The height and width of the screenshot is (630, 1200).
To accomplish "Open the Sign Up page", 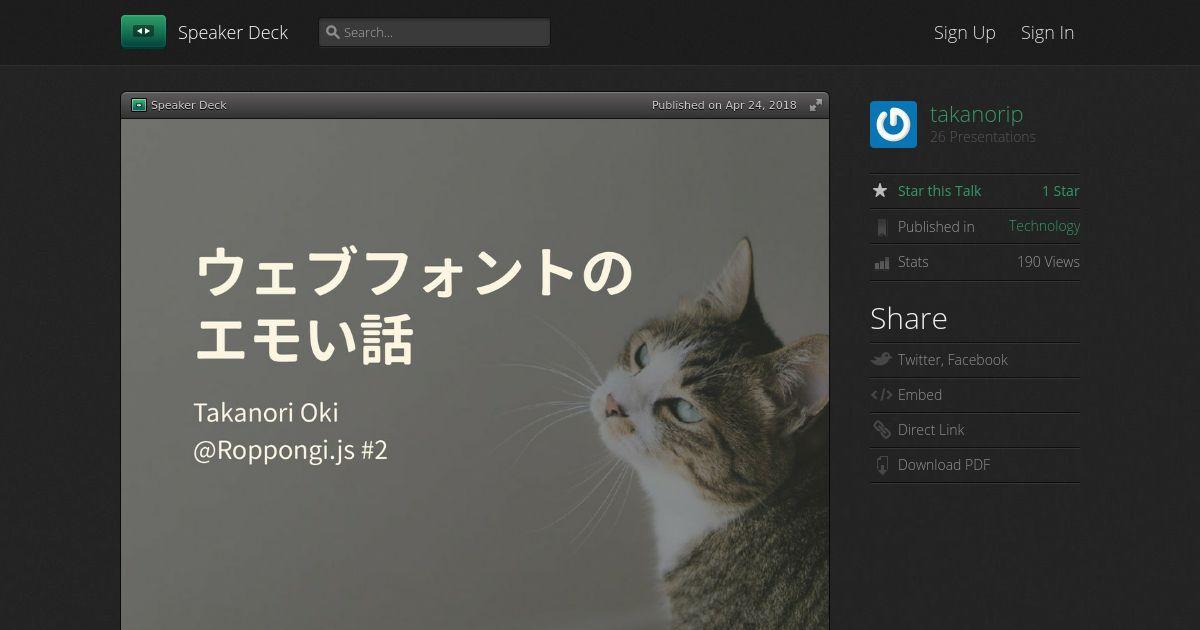I will point(965,33).
